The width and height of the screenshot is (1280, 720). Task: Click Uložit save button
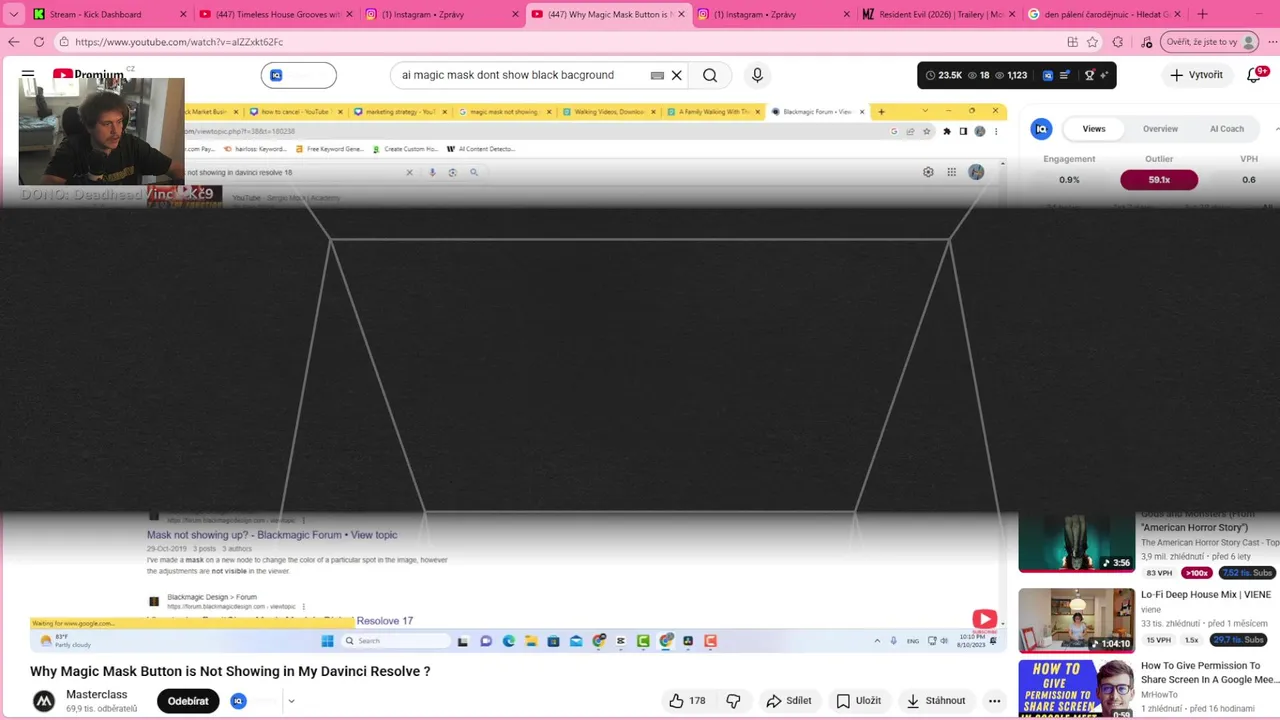point(858,701)
